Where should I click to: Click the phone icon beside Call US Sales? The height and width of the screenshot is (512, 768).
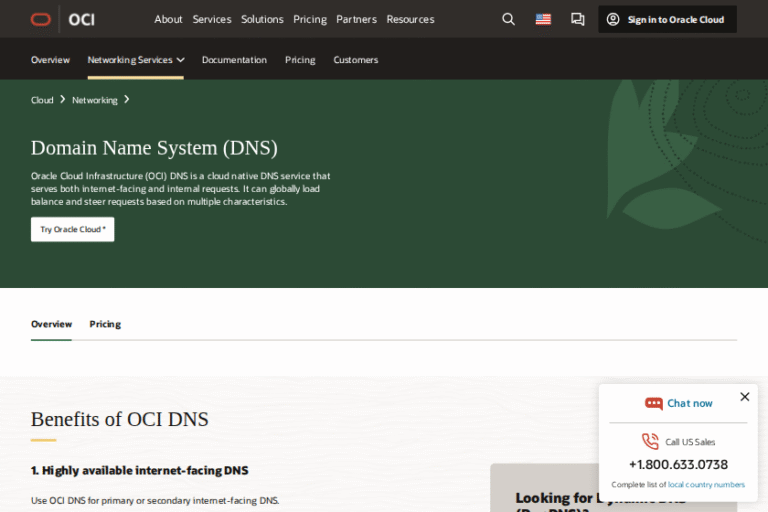click(650, 442)
